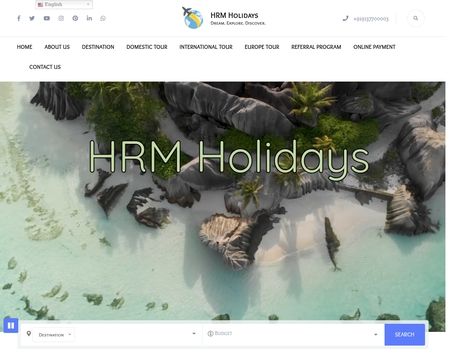Open the Pinterest social icon
This screenshot has height=360, width=450.
tap(75, 18)
